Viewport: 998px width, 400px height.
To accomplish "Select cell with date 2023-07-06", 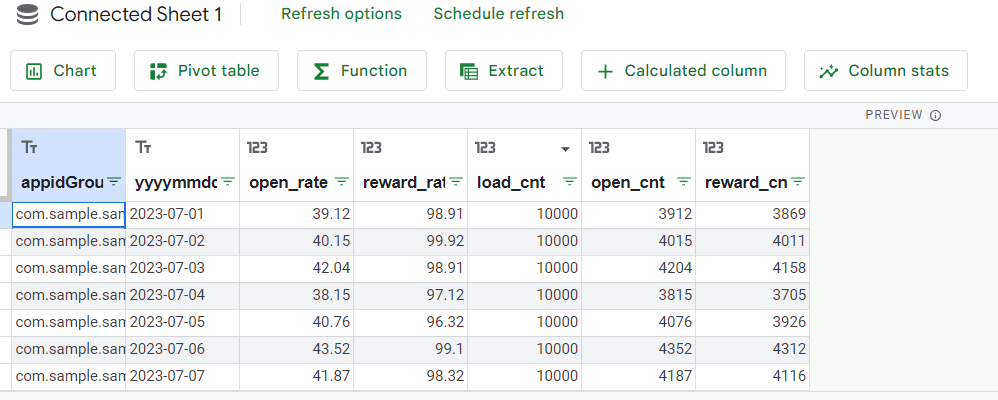I will (x=183, y=350).
